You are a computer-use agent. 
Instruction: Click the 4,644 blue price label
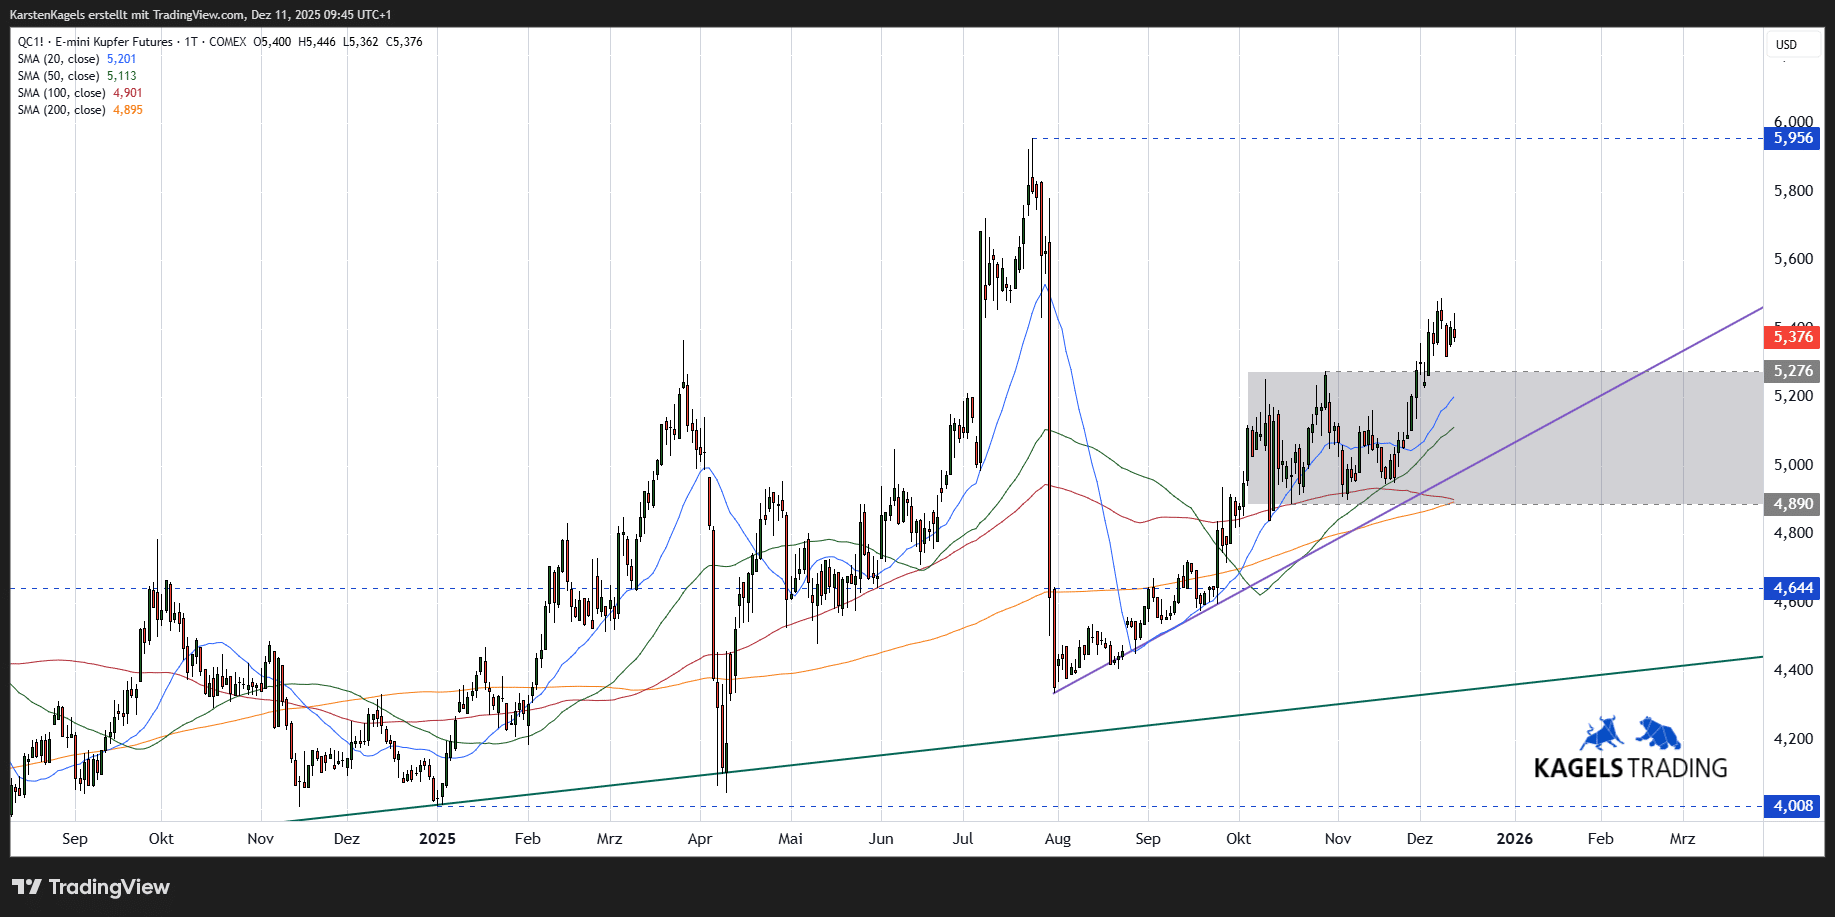[x=1792, y=588]
